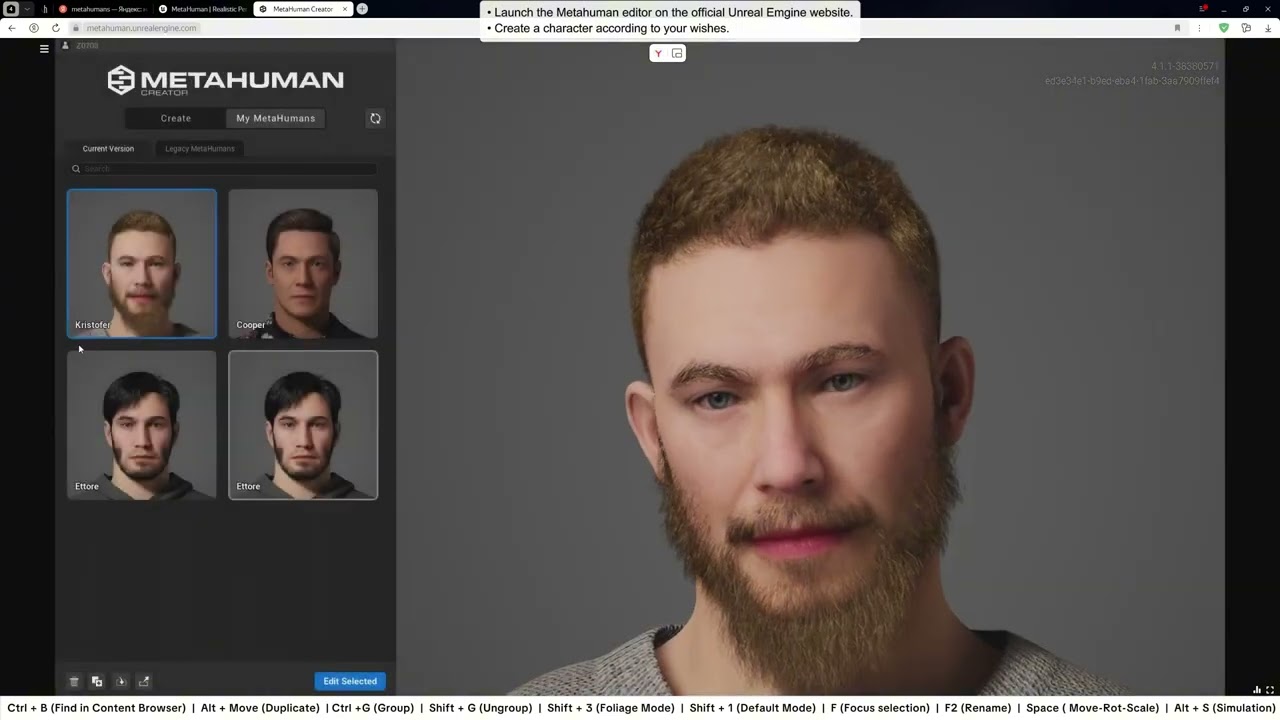Open the browser tab-count button
This screenshot has width=1280, height=720.
point(12,9)
